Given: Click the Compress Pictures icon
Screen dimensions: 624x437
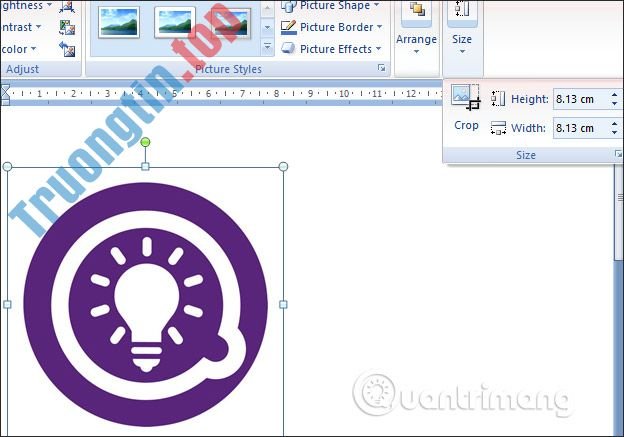Looking at the screenshot, I should coord(67,6).
